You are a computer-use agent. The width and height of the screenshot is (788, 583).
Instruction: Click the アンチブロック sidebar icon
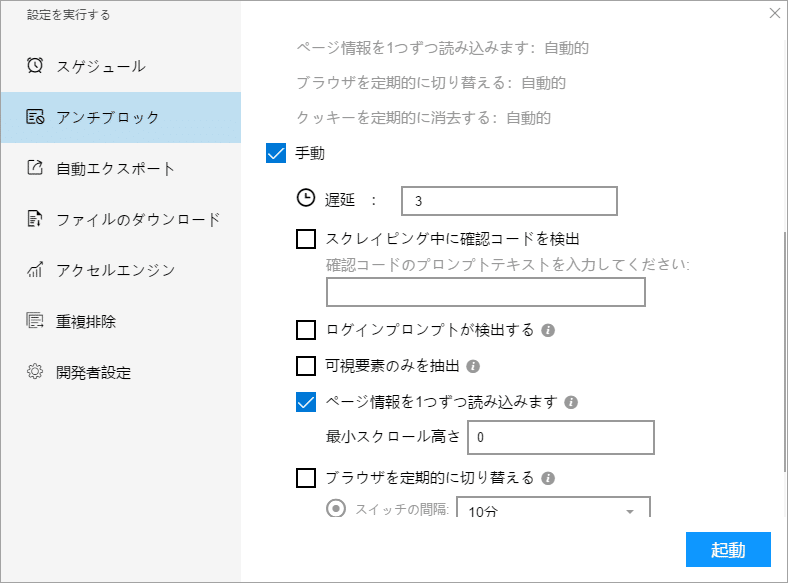pyautogui.click(x=35, y=117)
